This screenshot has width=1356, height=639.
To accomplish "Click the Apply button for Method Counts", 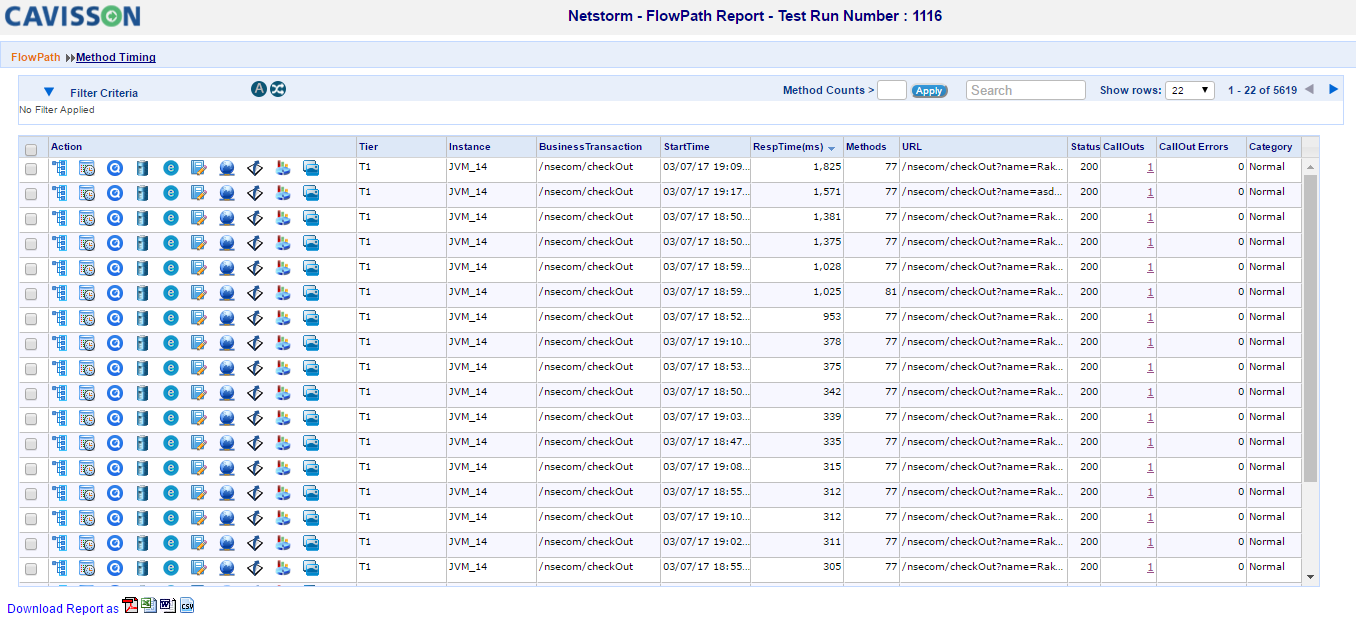I will pos(929,91).
